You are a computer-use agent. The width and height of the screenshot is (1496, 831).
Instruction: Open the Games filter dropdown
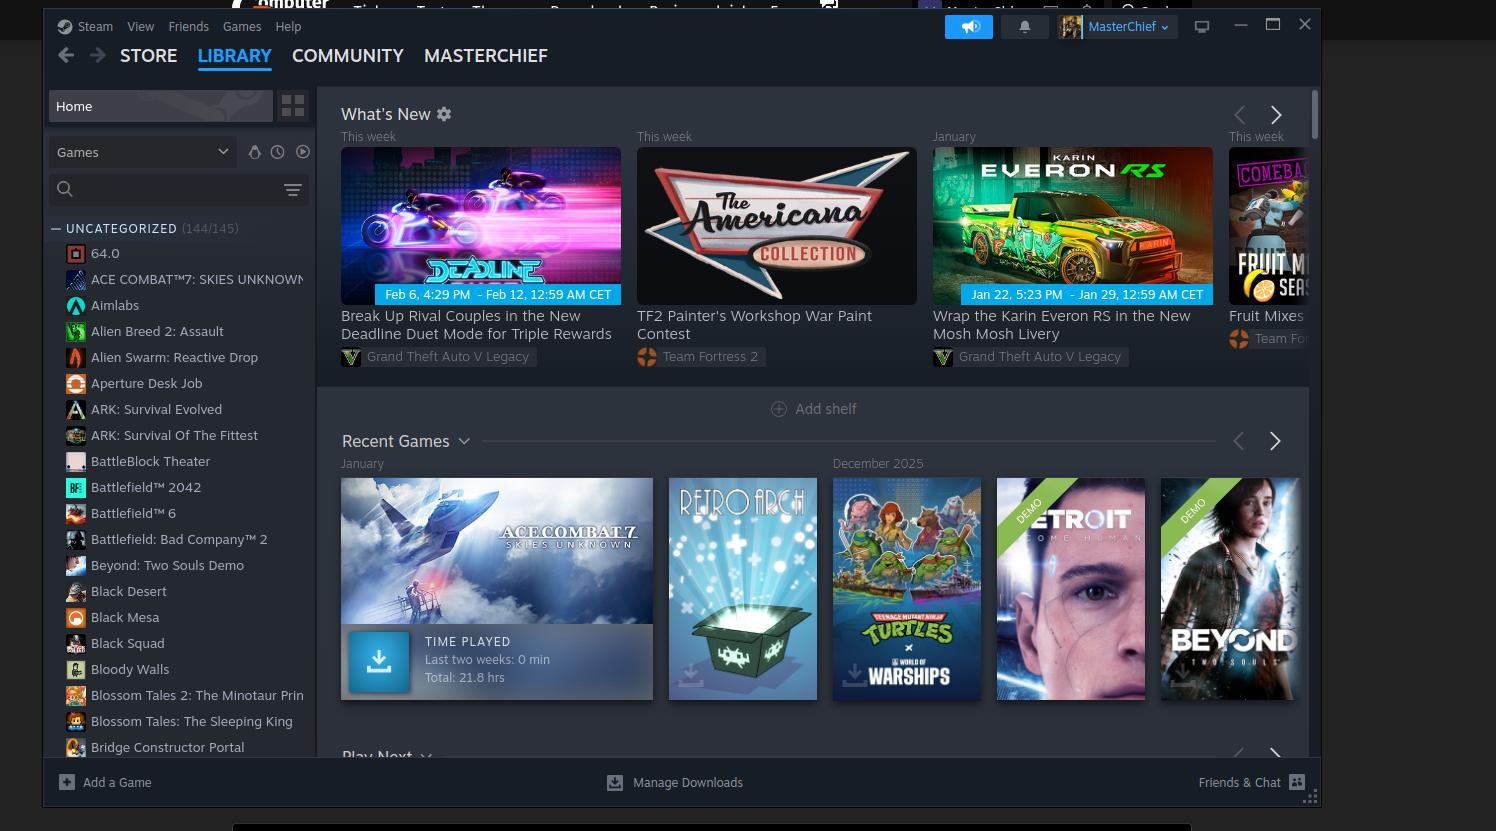[143, 152]
